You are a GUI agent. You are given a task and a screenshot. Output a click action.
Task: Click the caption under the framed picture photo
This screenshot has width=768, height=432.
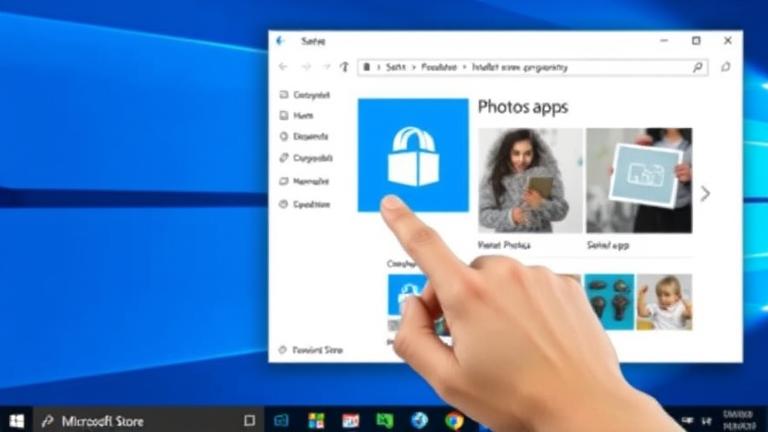click(608, 245)
